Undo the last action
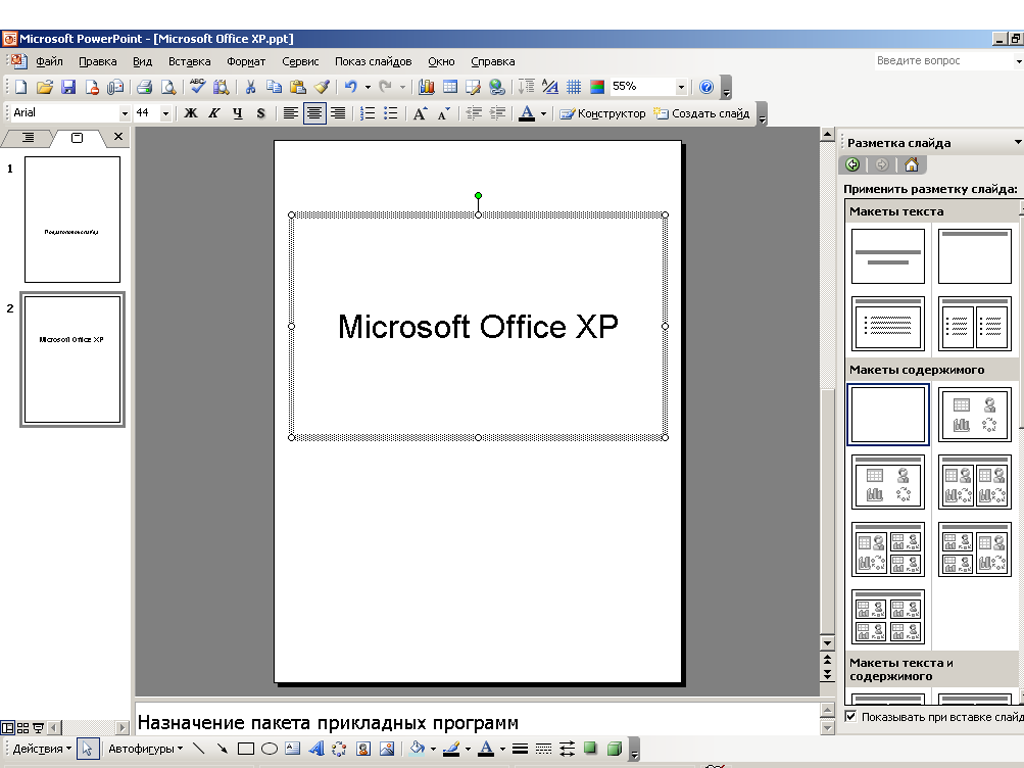 (351, 87)
